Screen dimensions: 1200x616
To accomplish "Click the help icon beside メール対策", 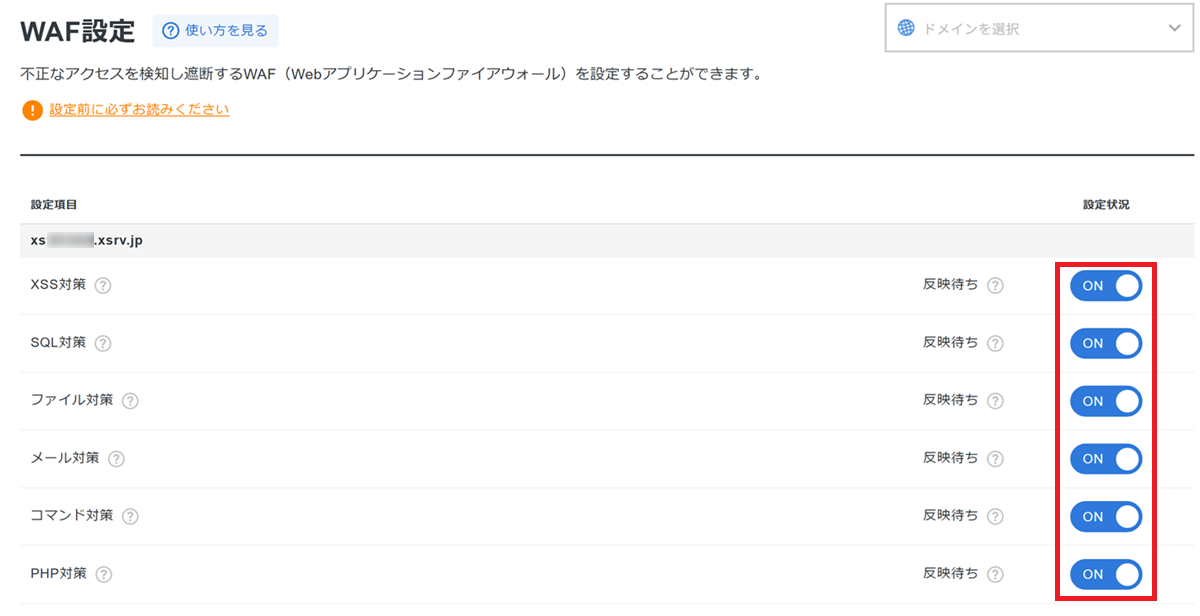I will 116,459.
